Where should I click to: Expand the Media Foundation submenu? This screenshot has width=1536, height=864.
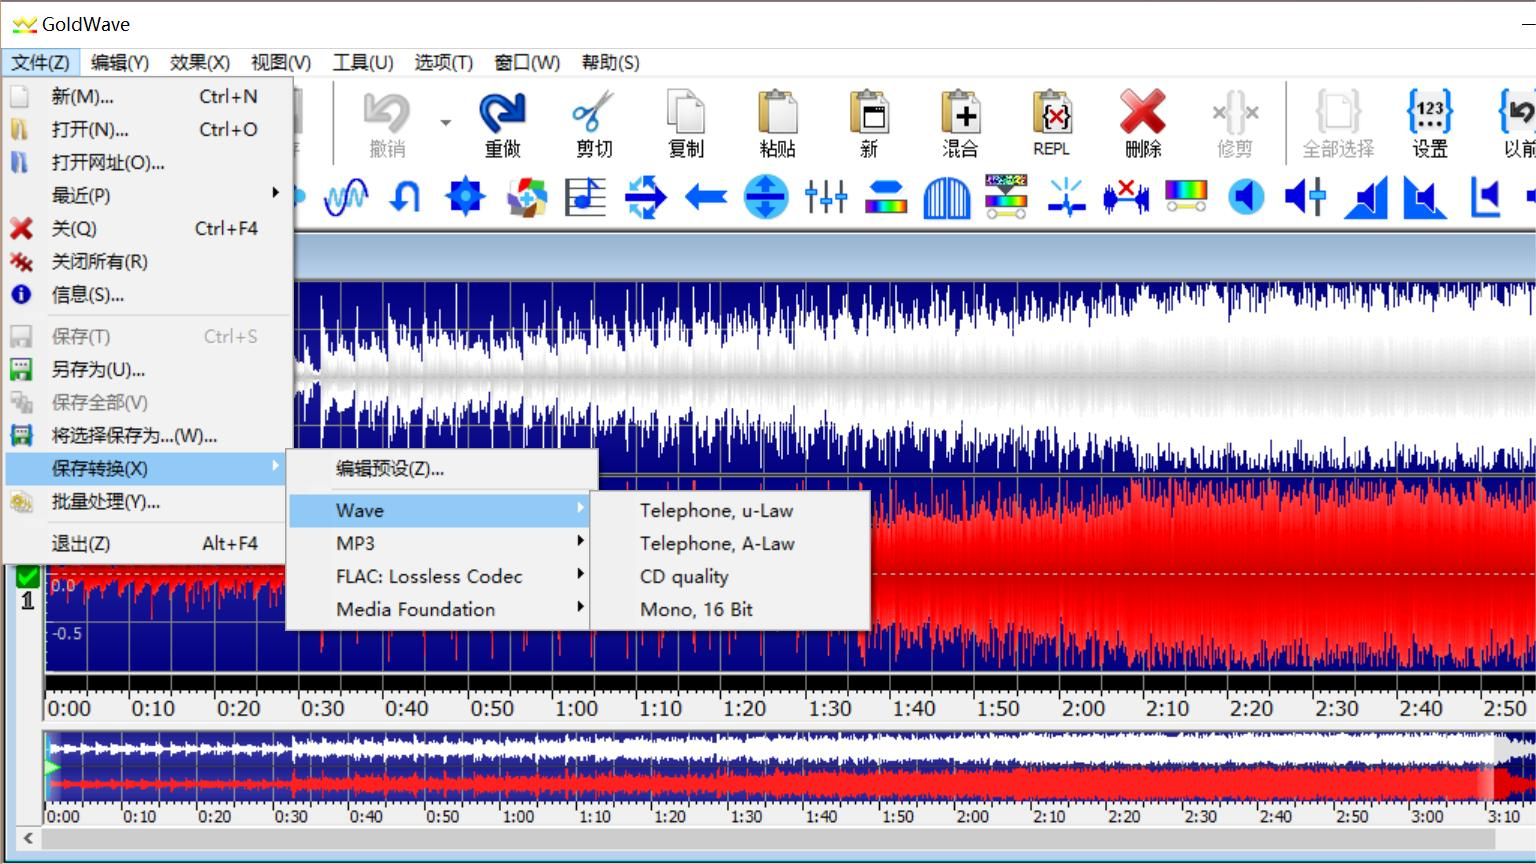point(440,609)
